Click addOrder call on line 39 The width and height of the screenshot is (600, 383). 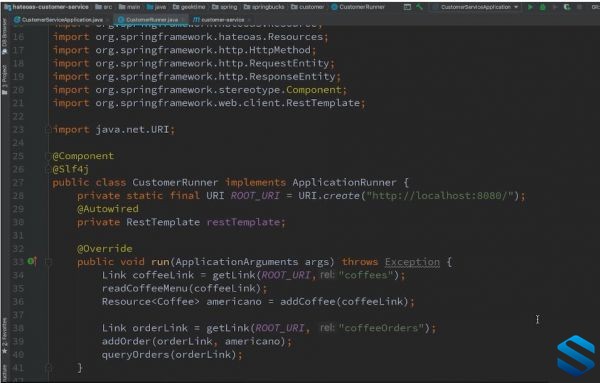126,341
